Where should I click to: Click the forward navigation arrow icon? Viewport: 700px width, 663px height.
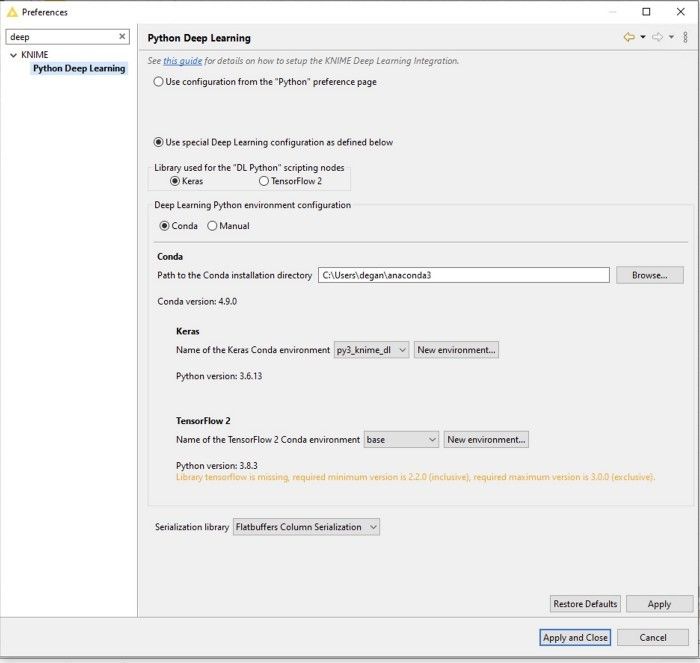[657, 38]
